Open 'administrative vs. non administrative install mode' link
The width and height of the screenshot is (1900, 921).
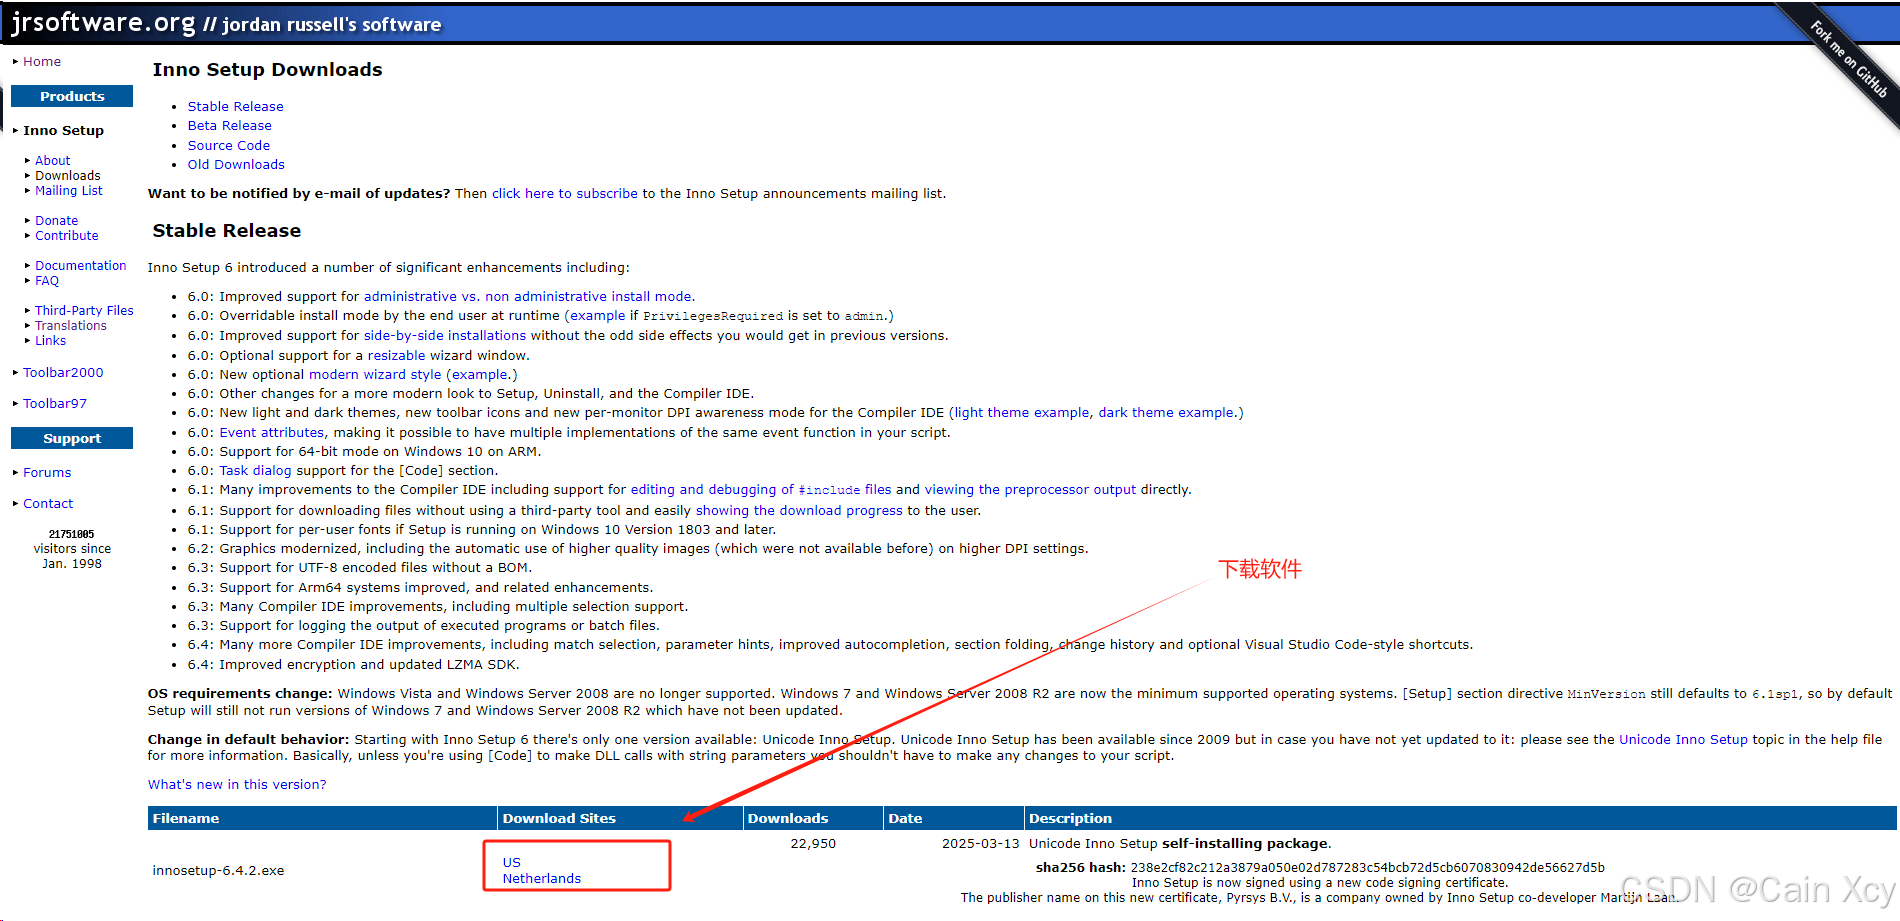(x=527, y=297)
